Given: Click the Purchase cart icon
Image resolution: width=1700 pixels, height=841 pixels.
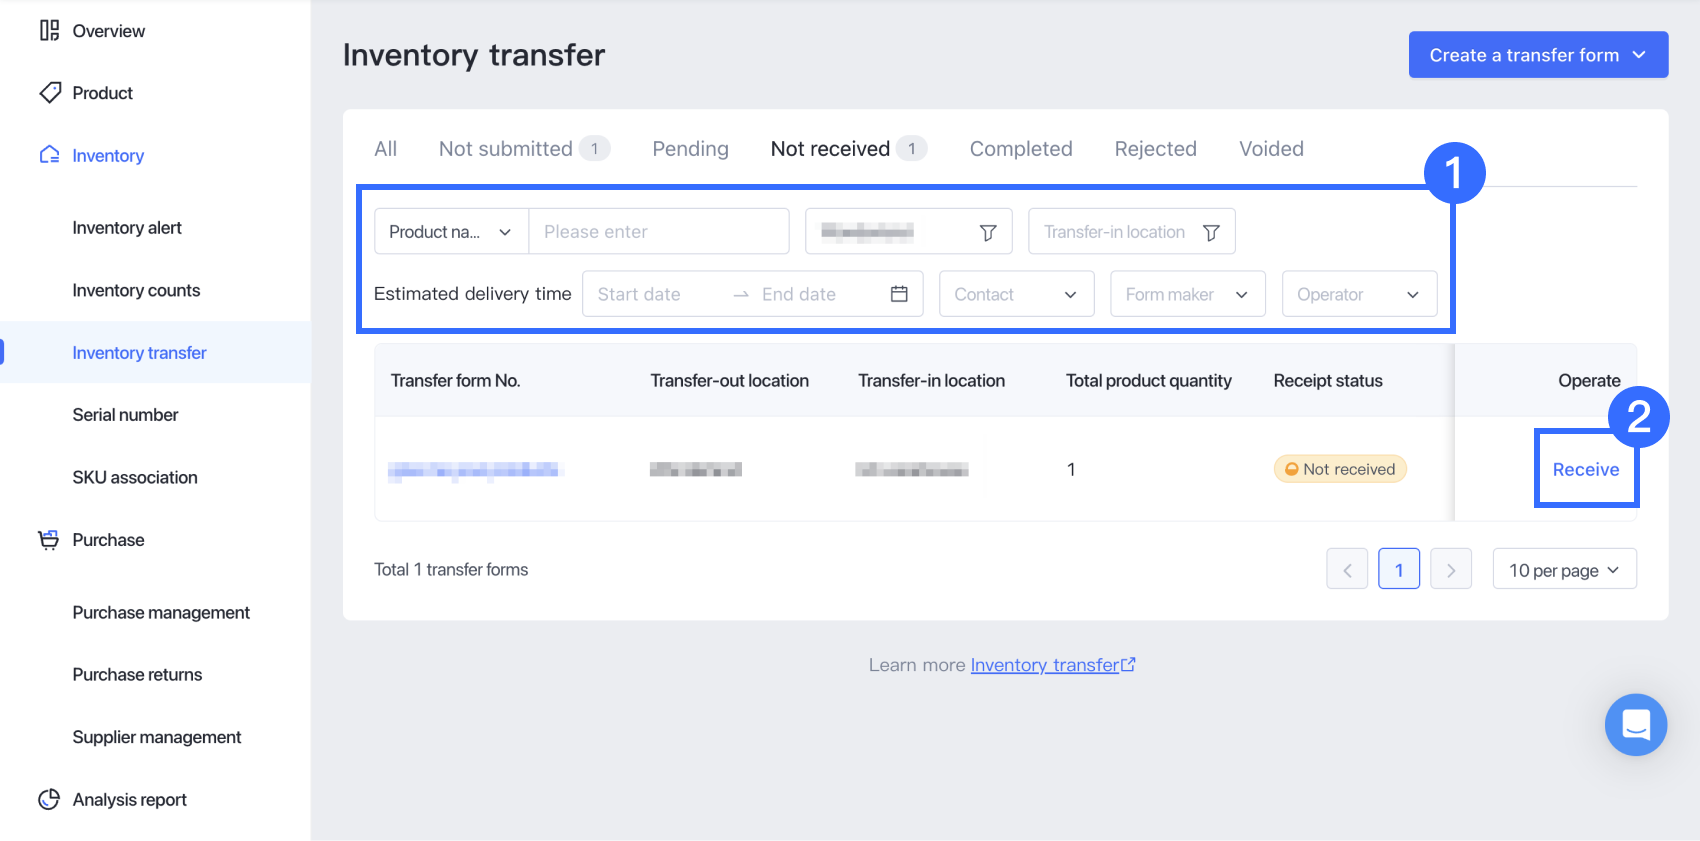Looking at the screenshot, I should 48,540.
